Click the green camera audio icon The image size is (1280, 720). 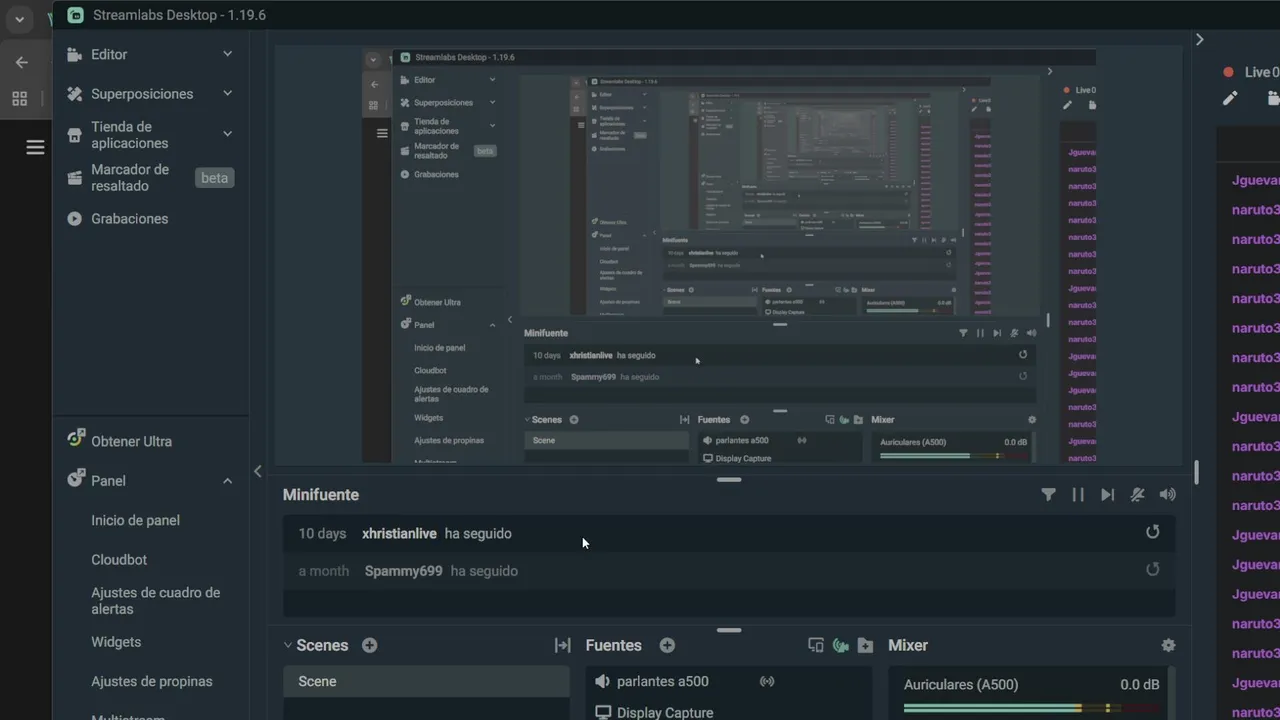(x=841, y=645)
